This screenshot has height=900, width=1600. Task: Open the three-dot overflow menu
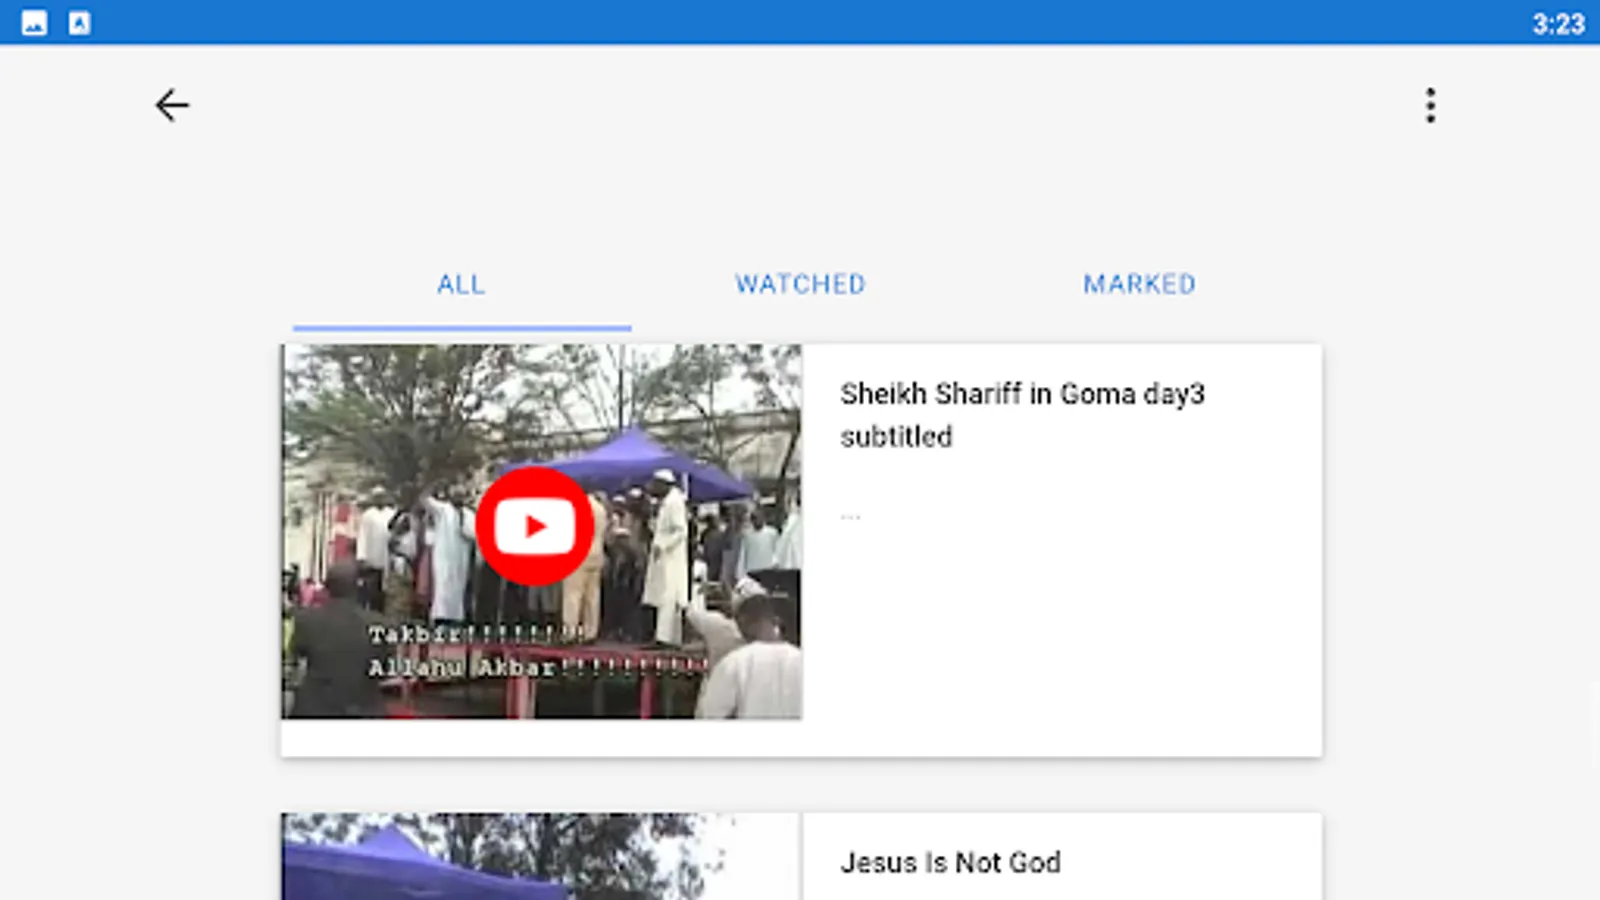1431,105
